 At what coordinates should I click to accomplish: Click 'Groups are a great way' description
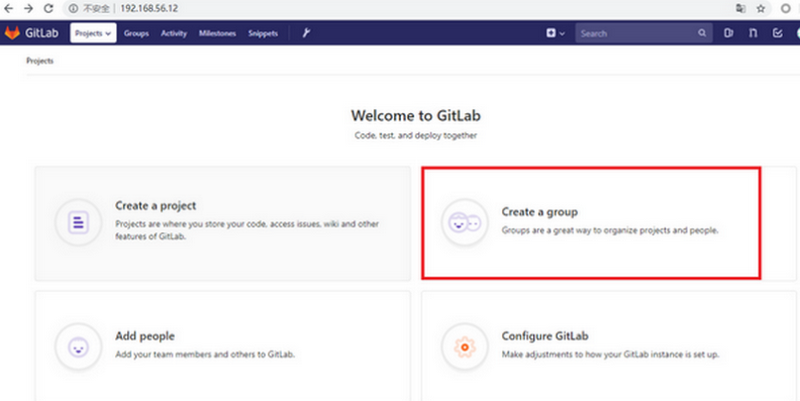click(x=610, y=231)
